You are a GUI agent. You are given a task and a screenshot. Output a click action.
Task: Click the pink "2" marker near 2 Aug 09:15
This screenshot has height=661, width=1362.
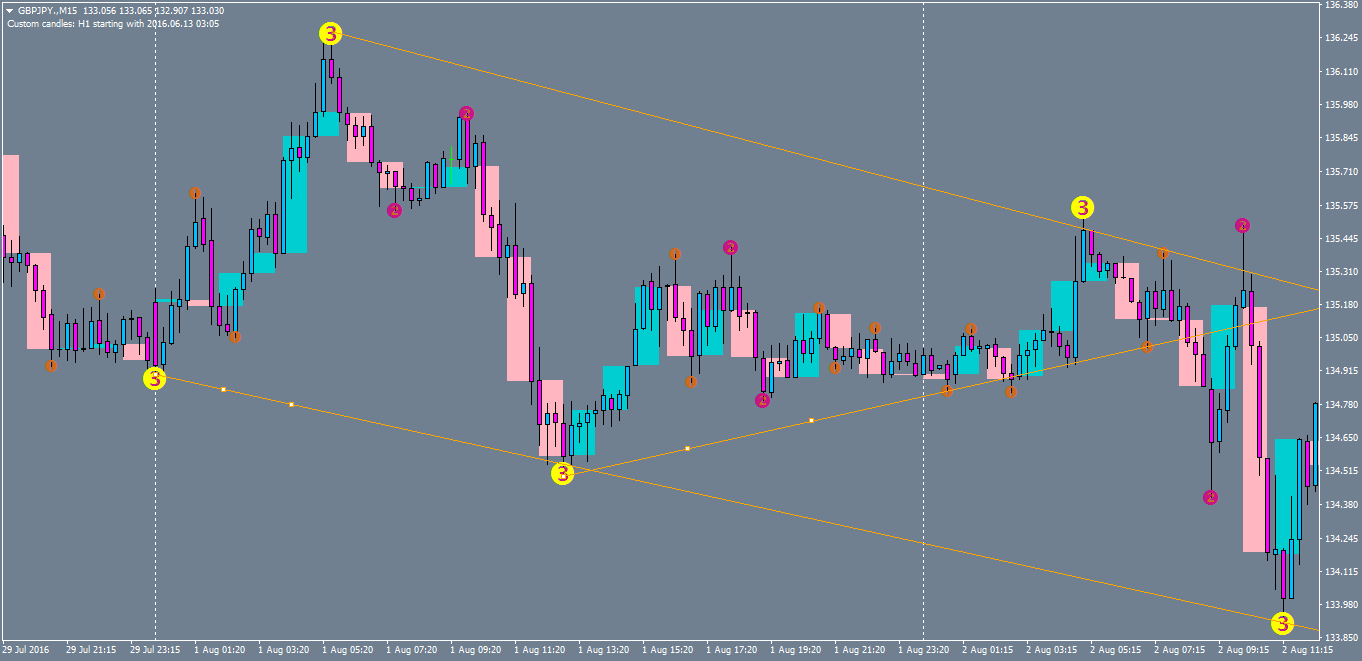click(x=1242, y=226)
